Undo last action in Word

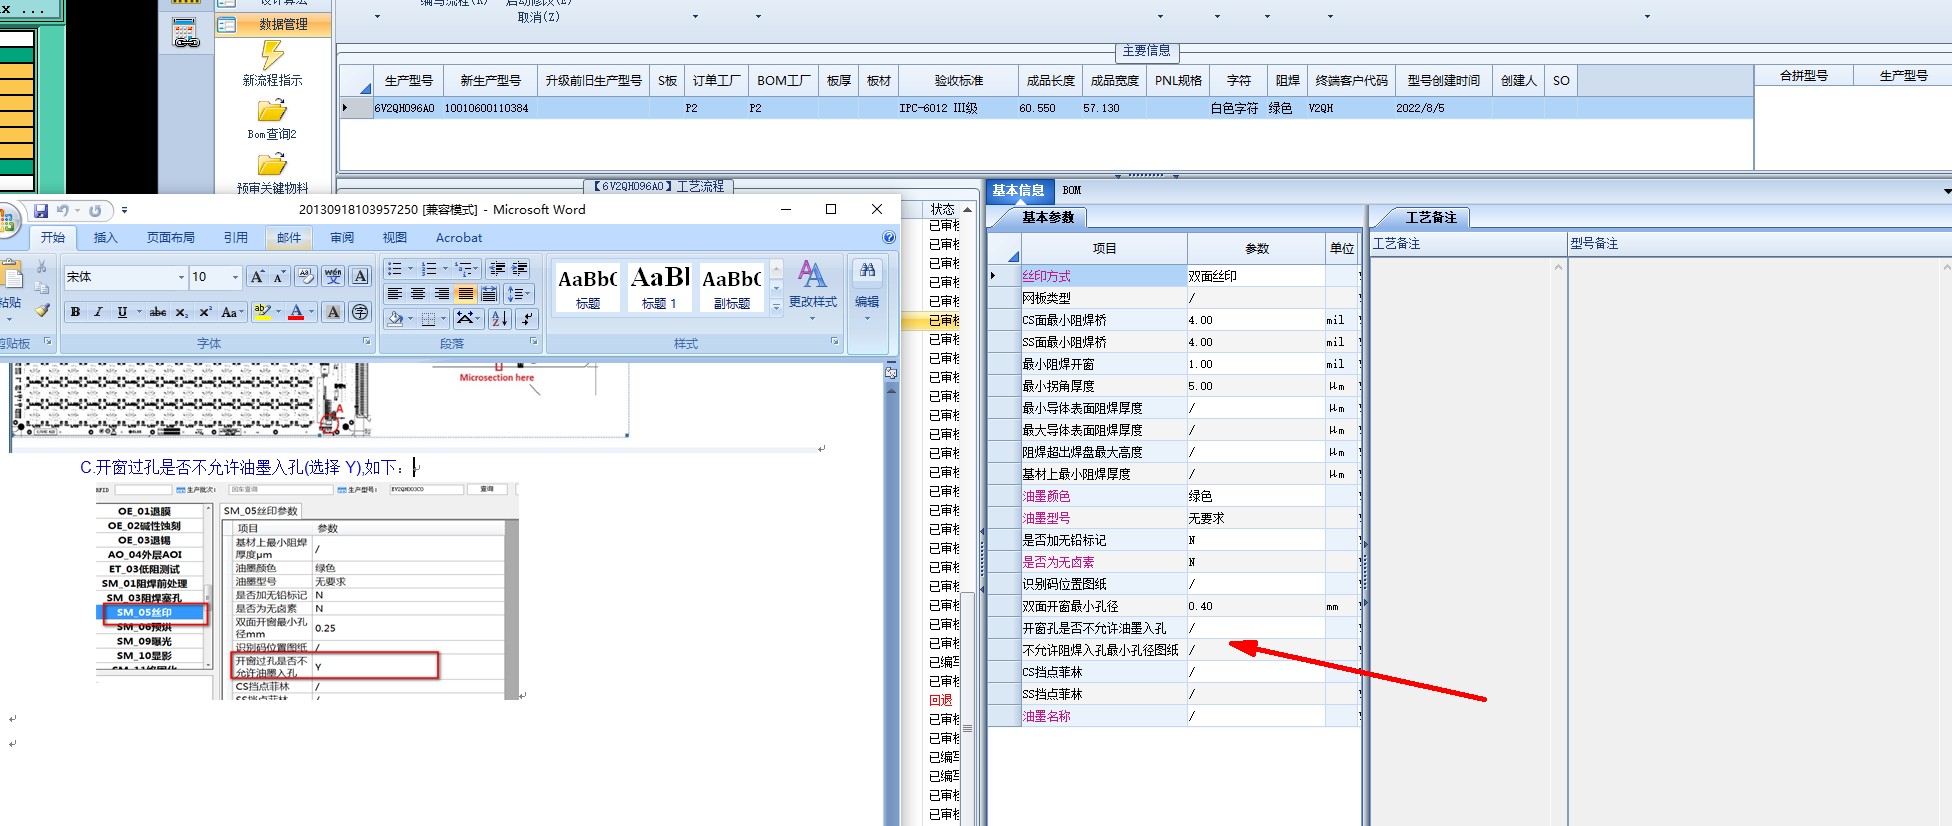(x=62, y=211)
